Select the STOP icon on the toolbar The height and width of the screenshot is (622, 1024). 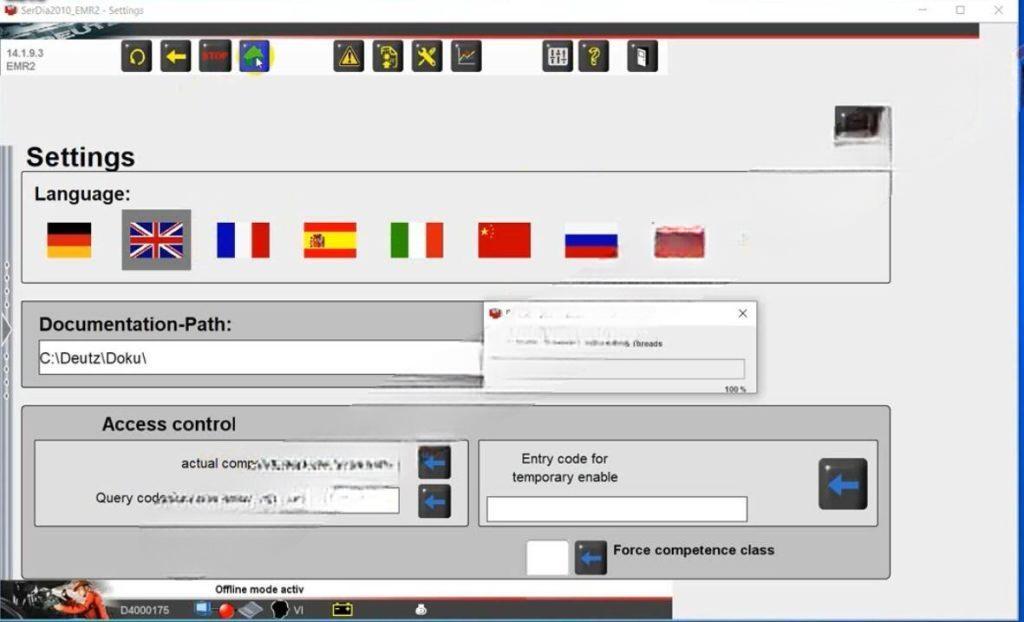[214, 56]
